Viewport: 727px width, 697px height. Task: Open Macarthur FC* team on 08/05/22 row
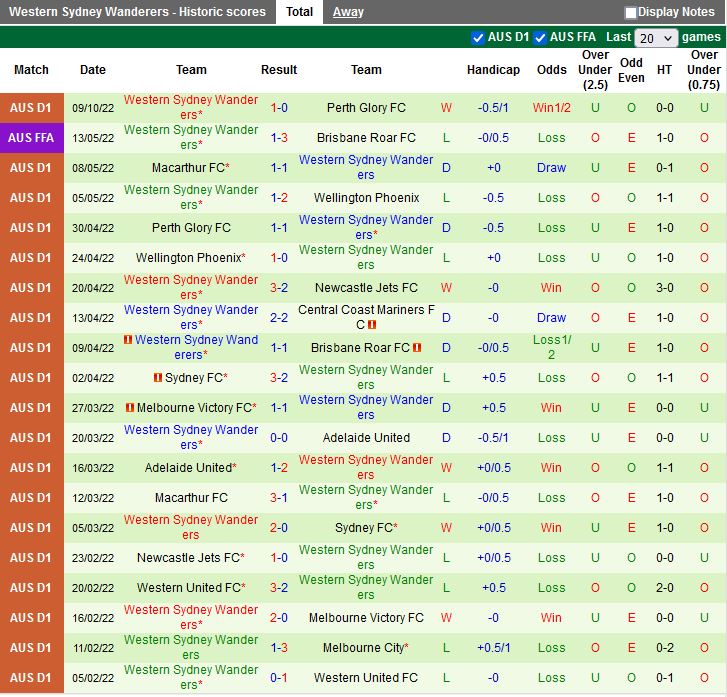pyautogui.click(x=191, y=167)
